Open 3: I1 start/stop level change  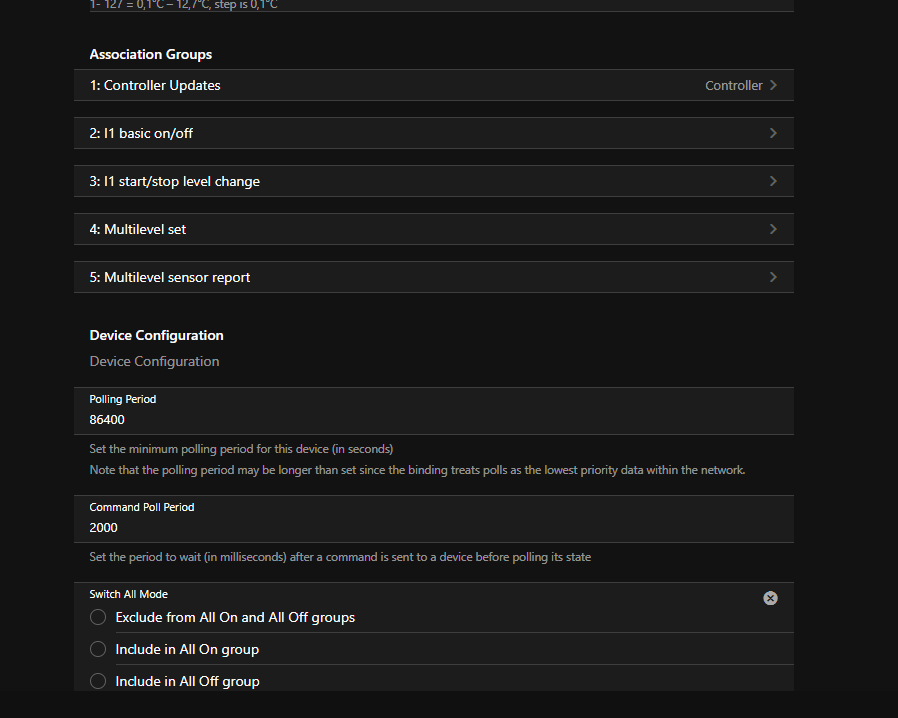pos(174,181)
